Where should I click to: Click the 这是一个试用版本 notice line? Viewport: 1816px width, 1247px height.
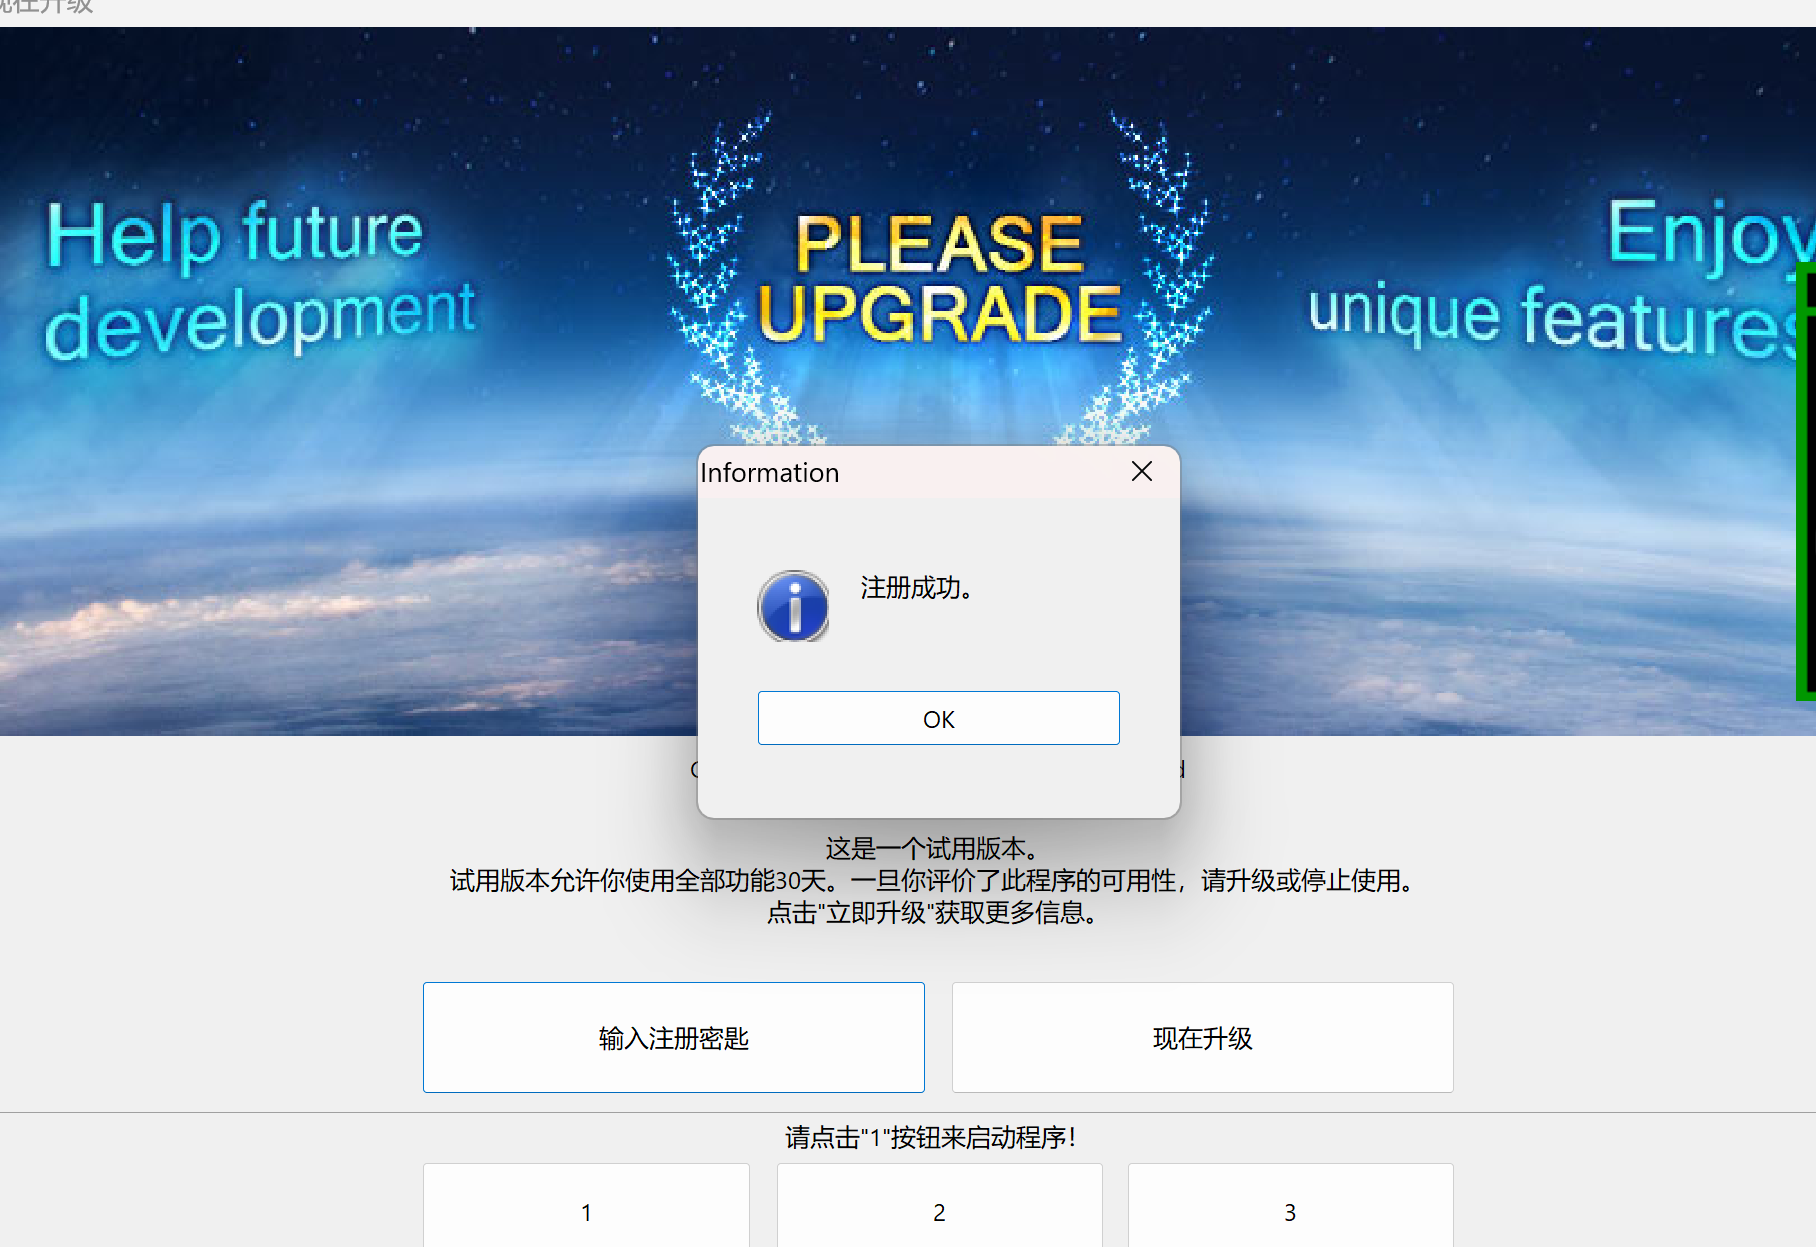[931, 848]
